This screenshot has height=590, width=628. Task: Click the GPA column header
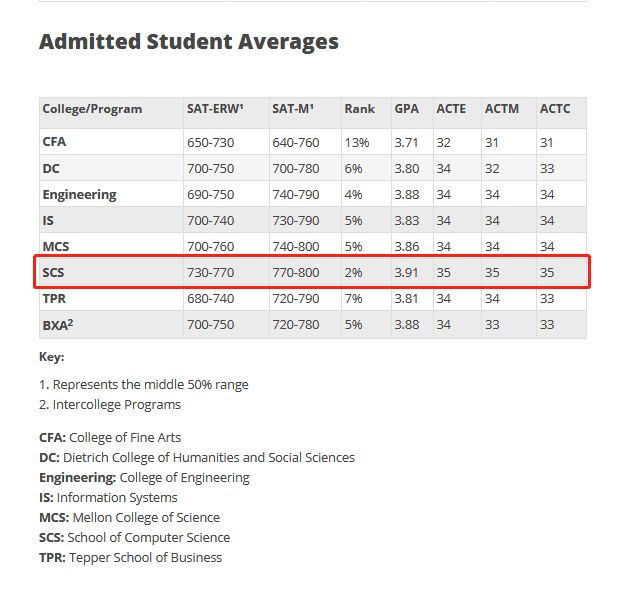tap(407, 109)
